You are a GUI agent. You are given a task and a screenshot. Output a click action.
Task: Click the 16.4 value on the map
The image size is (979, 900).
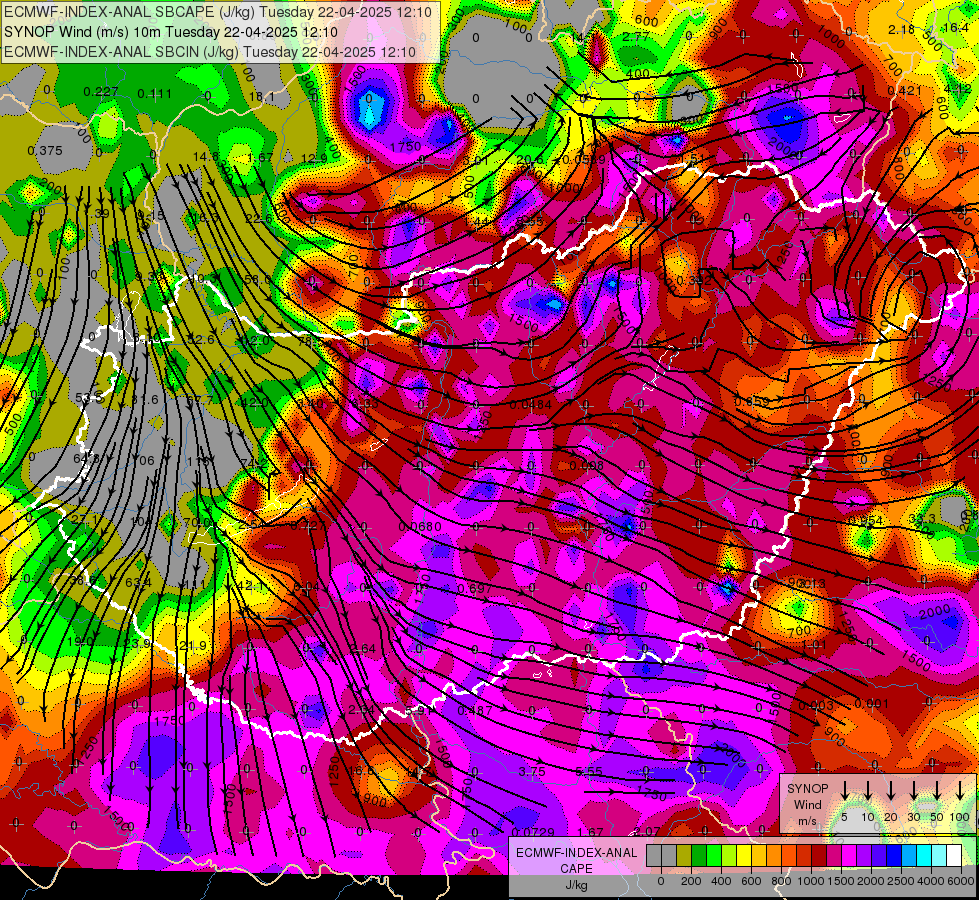click(956, 27)
